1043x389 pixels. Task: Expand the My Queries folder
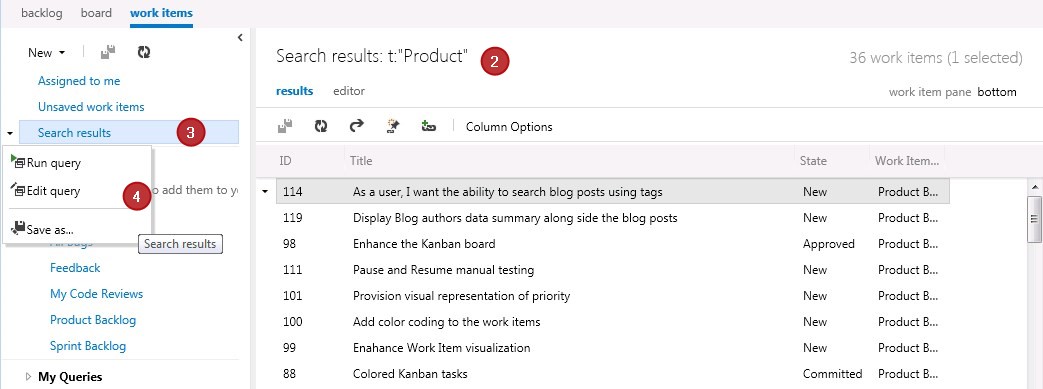[x=28, y=376]
